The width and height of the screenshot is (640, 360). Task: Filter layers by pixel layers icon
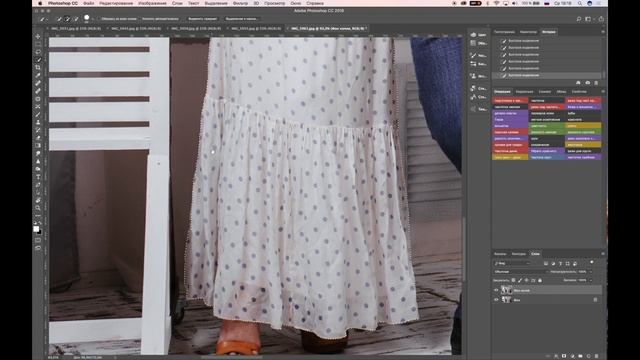click(546, 264)
